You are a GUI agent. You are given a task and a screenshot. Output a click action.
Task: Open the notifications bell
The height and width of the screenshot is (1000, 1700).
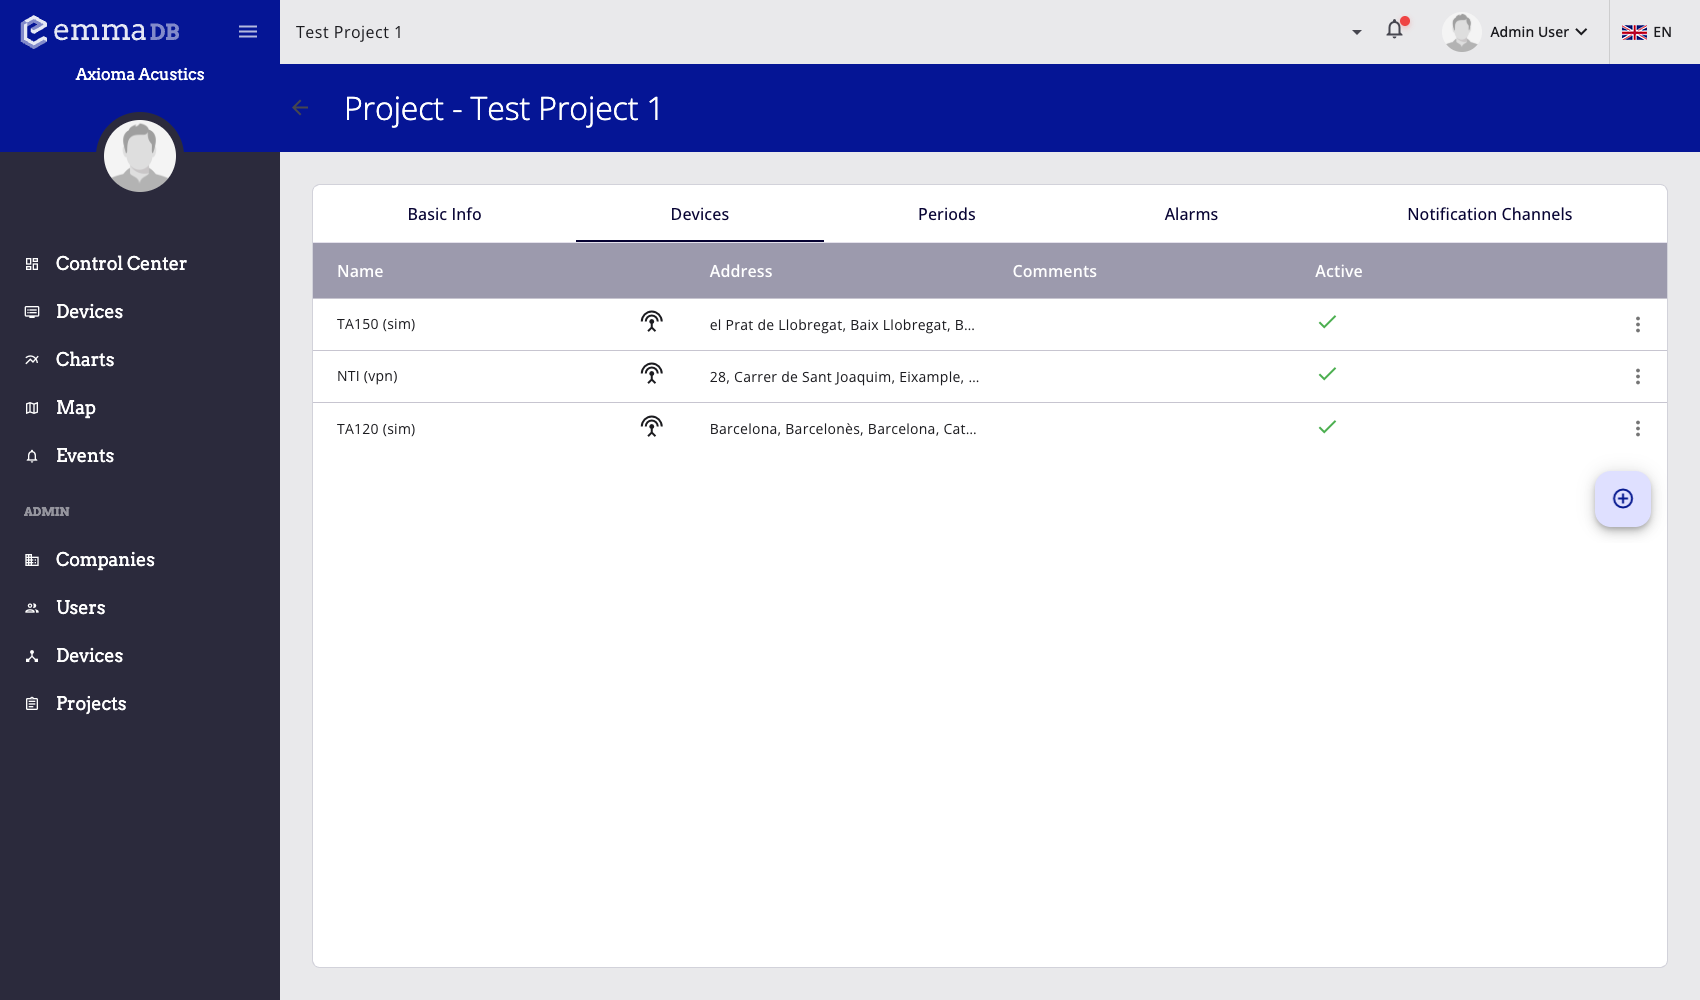[x=1394, y=30]
